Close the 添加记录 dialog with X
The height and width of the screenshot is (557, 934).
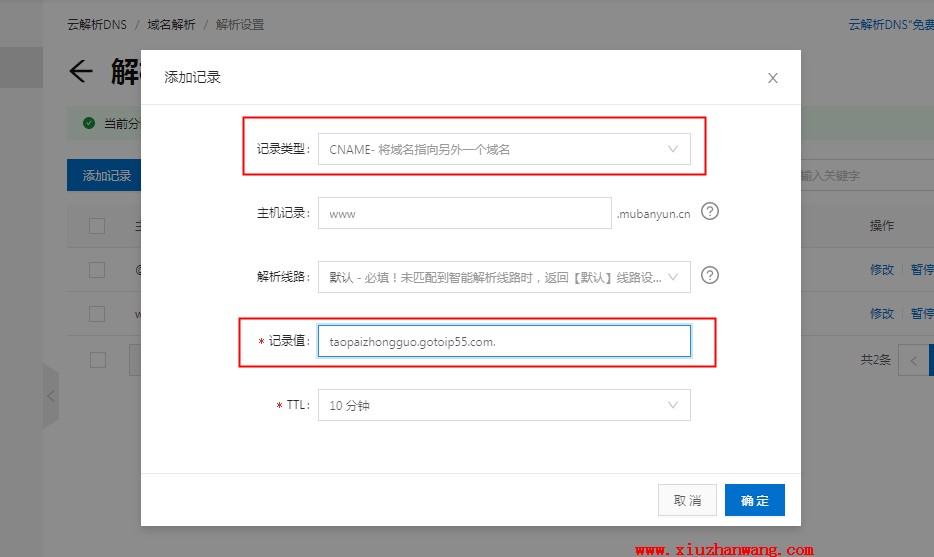(x=772, y=78)
